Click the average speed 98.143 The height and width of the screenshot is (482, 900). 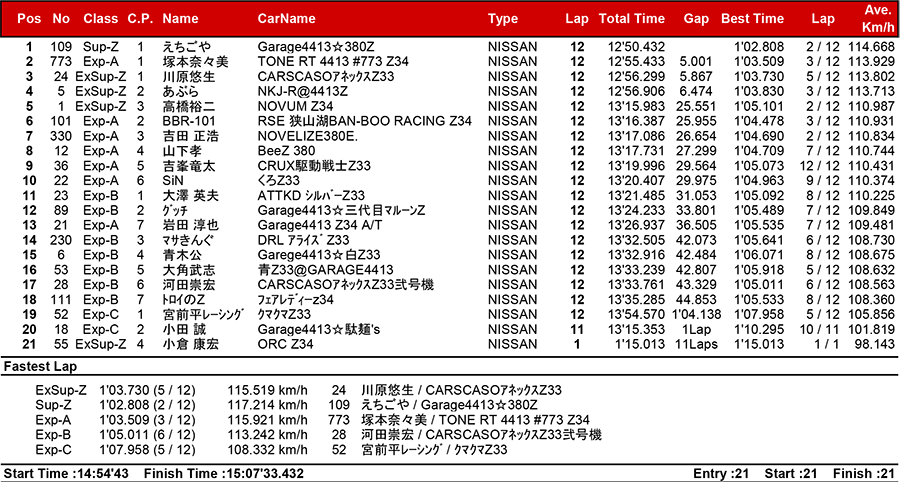click(874, 345)
